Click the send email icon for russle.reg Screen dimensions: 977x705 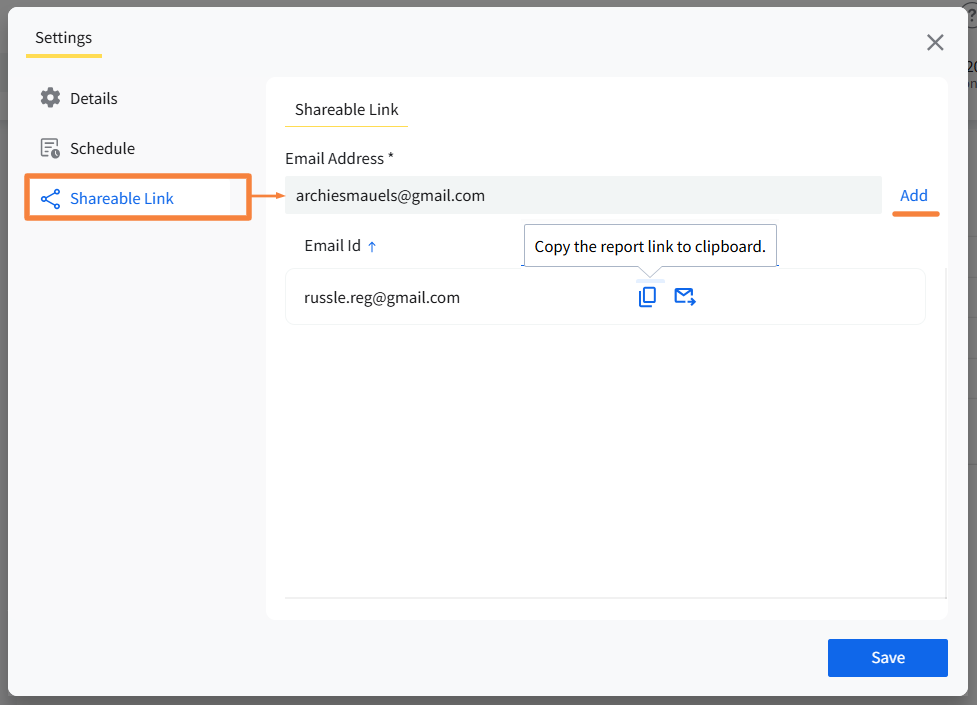[x=685, y=297]
